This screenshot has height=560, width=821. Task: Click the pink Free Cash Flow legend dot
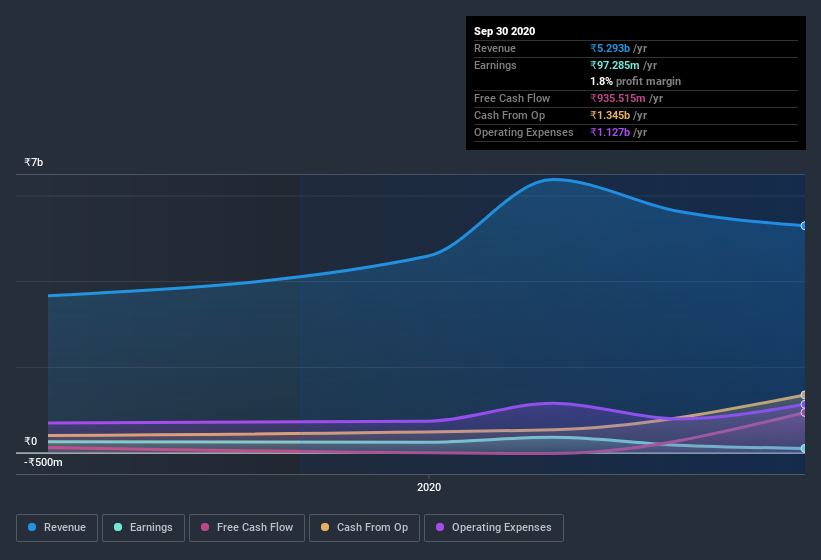tap(205, 527)
